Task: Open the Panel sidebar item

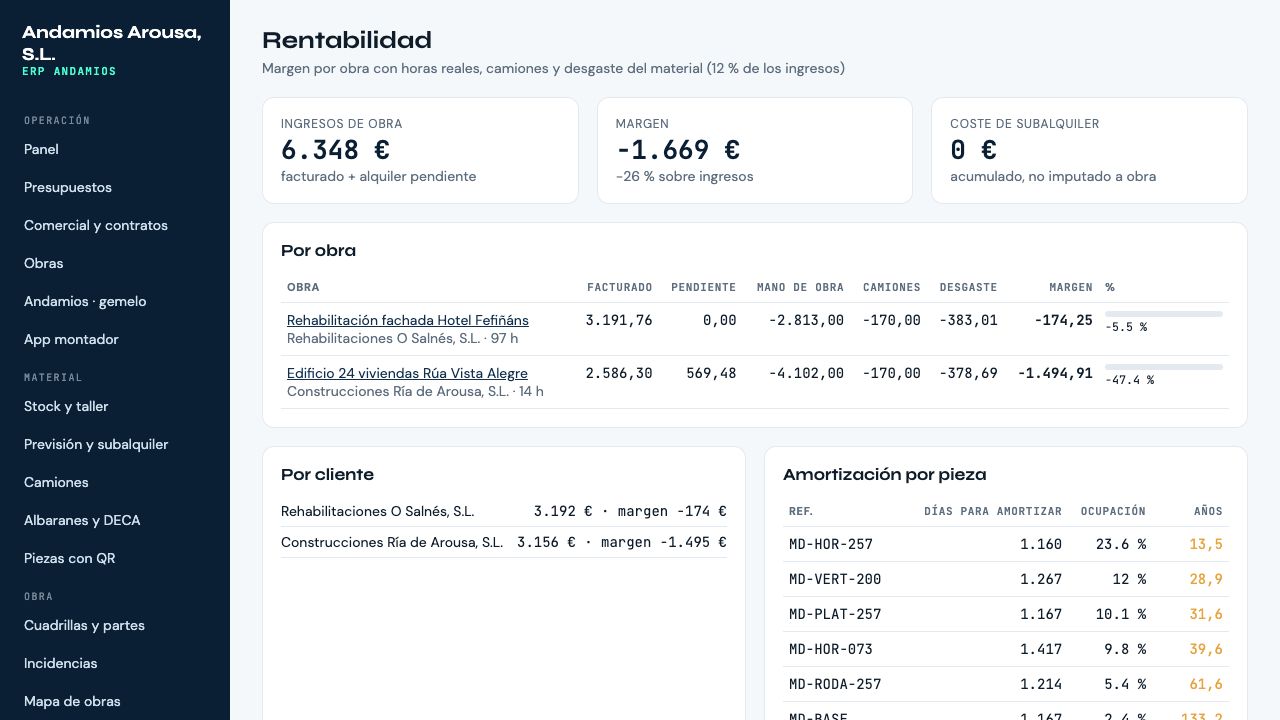Action: pyautogui.click(x=41, y=149)
